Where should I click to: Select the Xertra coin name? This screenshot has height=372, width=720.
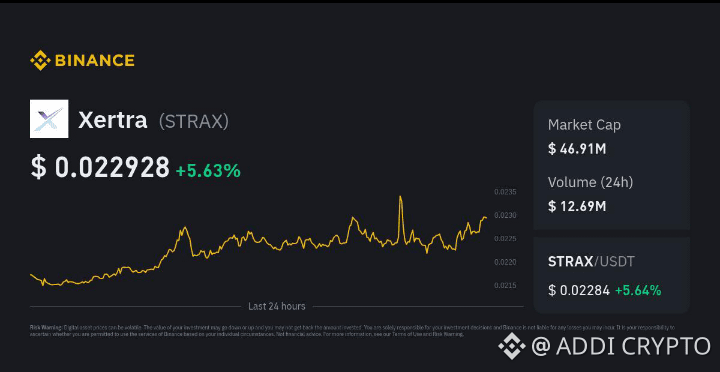112,120
